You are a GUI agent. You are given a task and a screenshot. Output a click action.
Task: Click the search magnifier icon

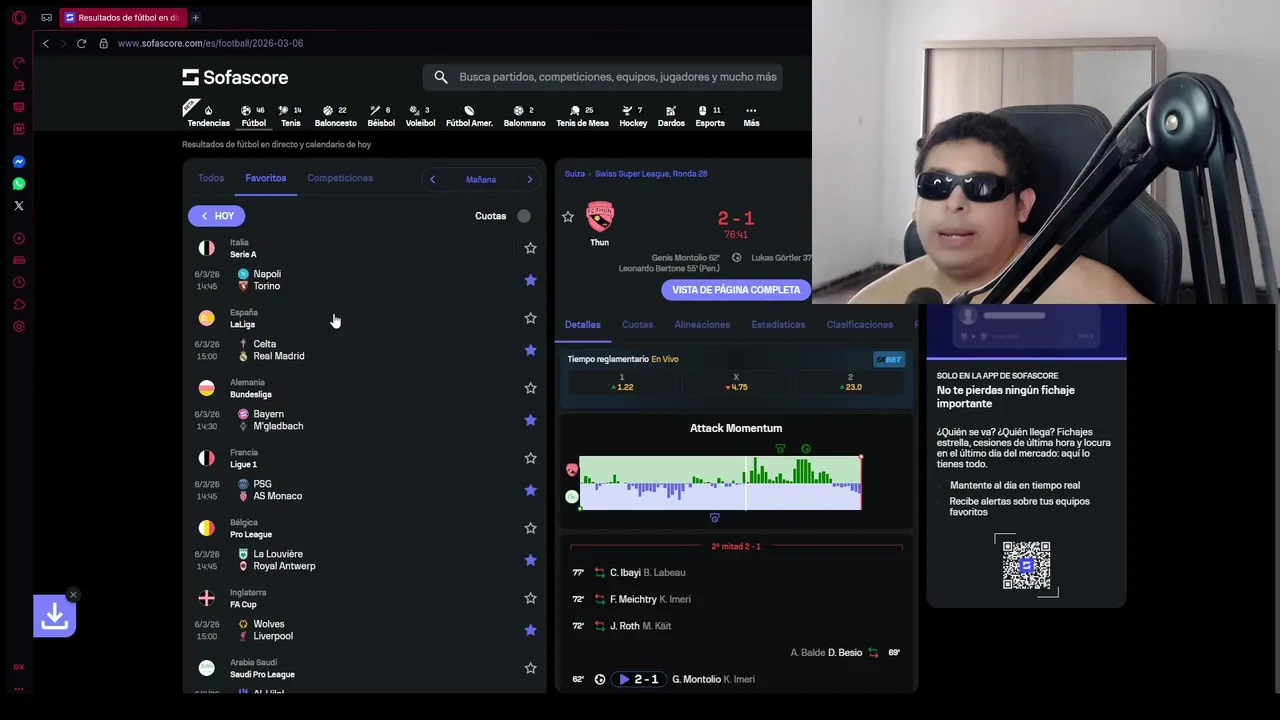(441, 77)
